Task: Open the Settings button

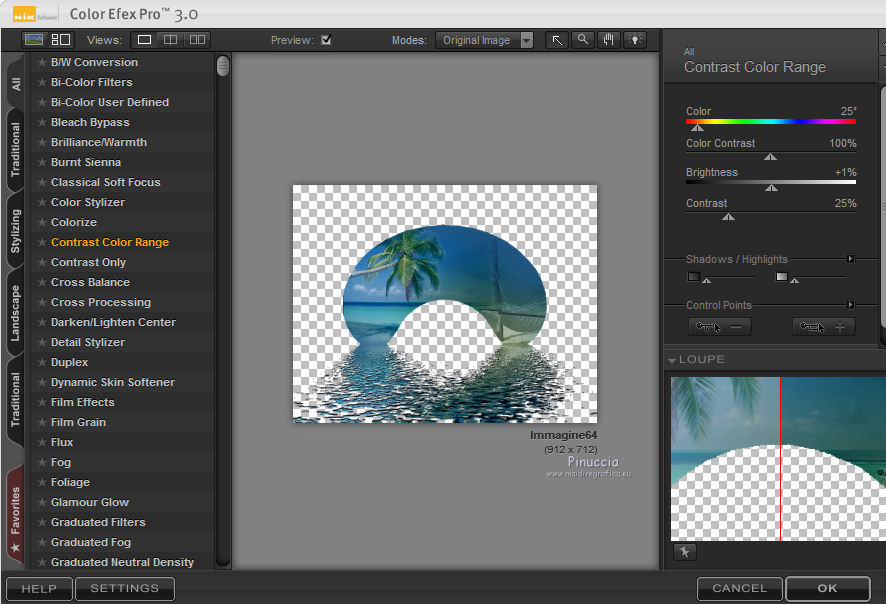Action: coord(125,589)
